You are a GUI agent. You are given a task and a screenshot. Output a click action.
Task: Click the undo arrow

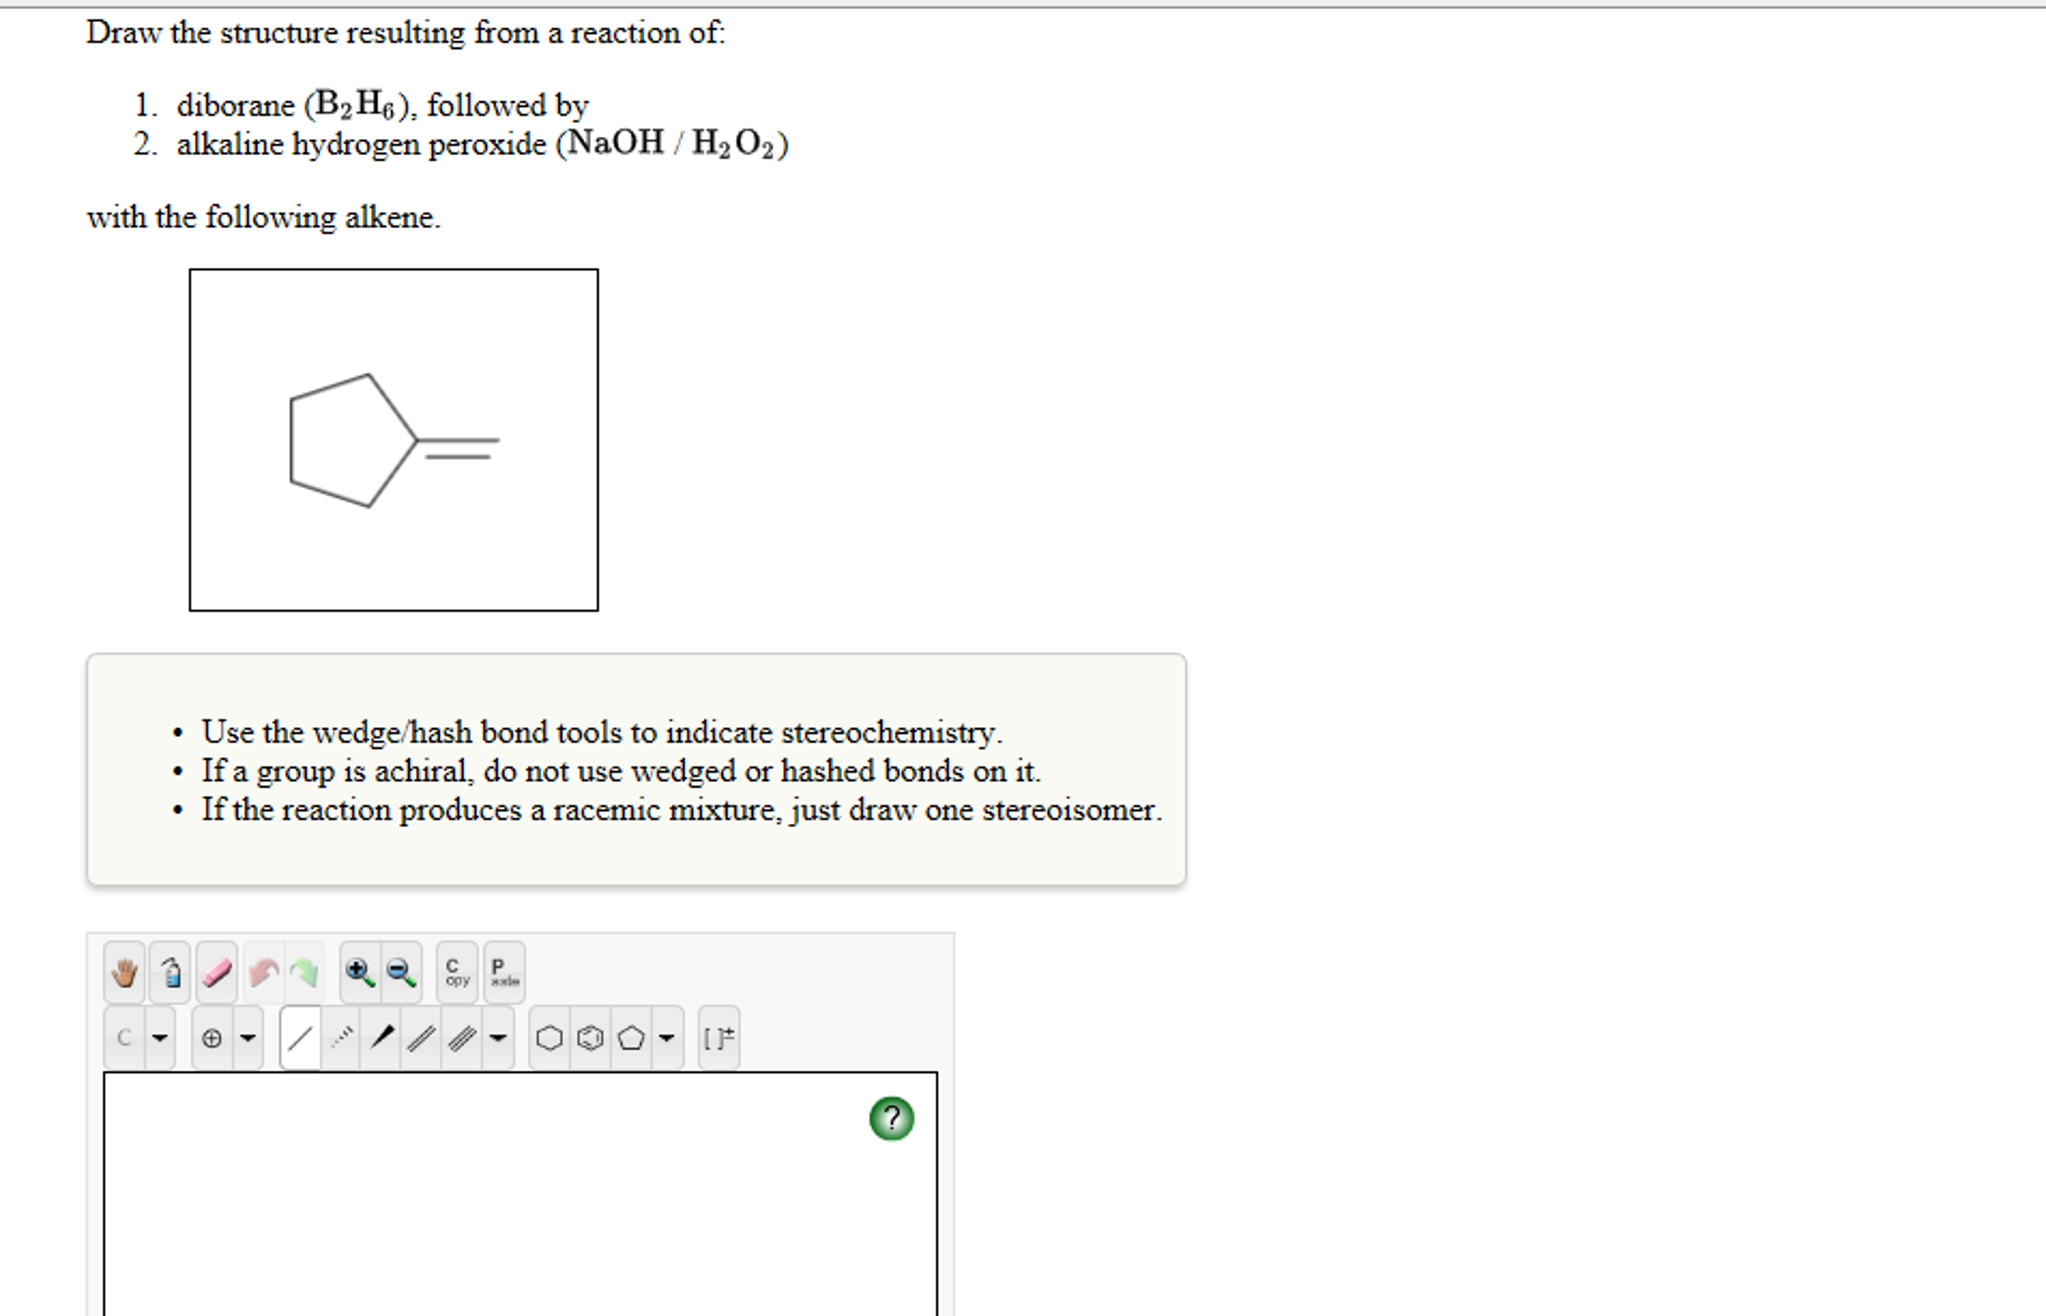pyautogui.click(x=264, y=972)
